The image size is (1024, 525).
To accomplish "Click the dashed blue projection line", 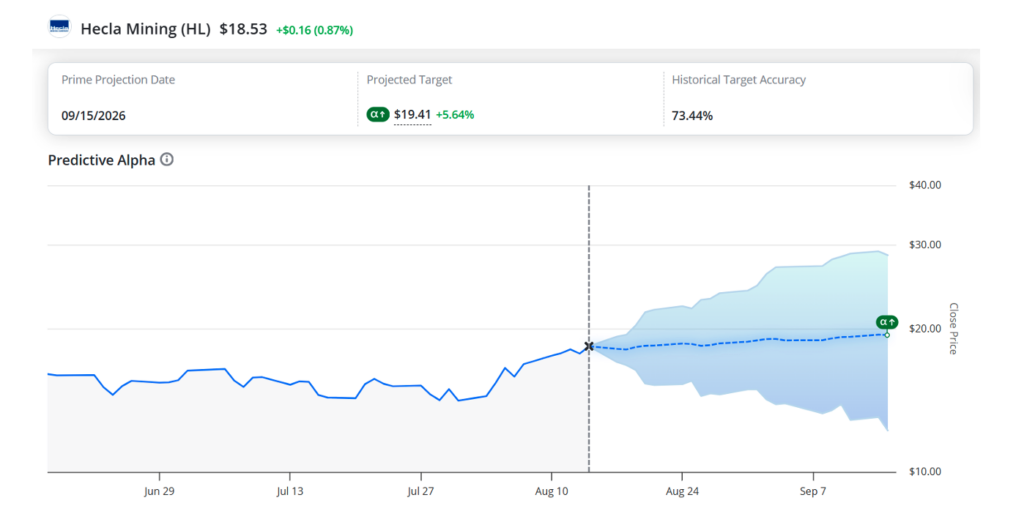I will (x=738, y=342).
